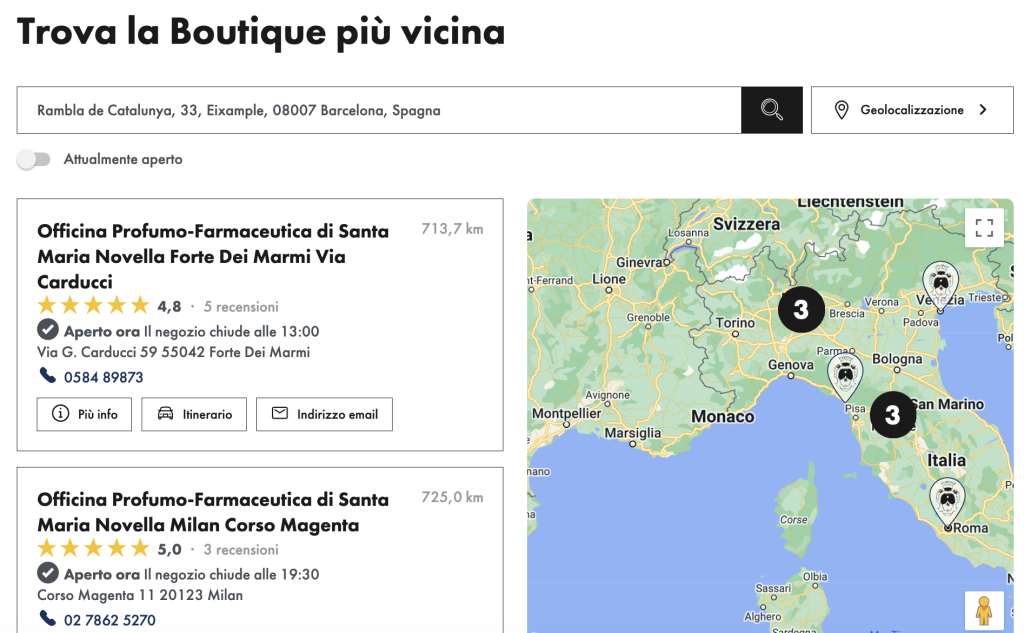Select the boutique pin near Venezia
Image resolution: width=1024 pixels, height=633 pixels.
point(940,285)
